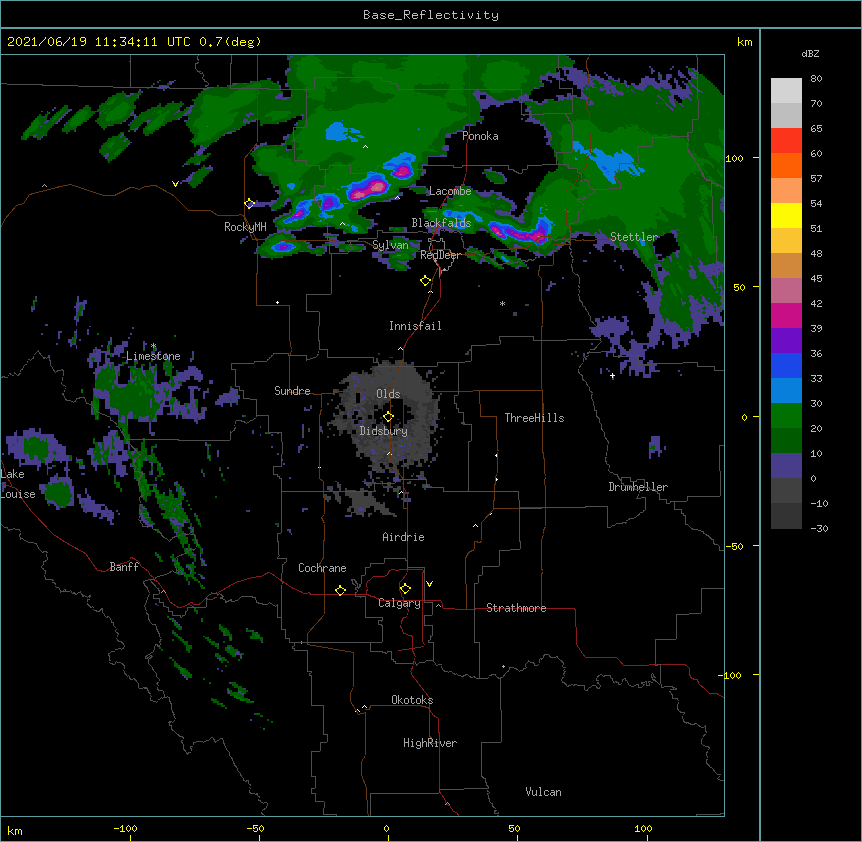Pick the light blue swatch between 33 and 30 dBZ
Screen dimensions: 862x842
click(x=786, y=391)
